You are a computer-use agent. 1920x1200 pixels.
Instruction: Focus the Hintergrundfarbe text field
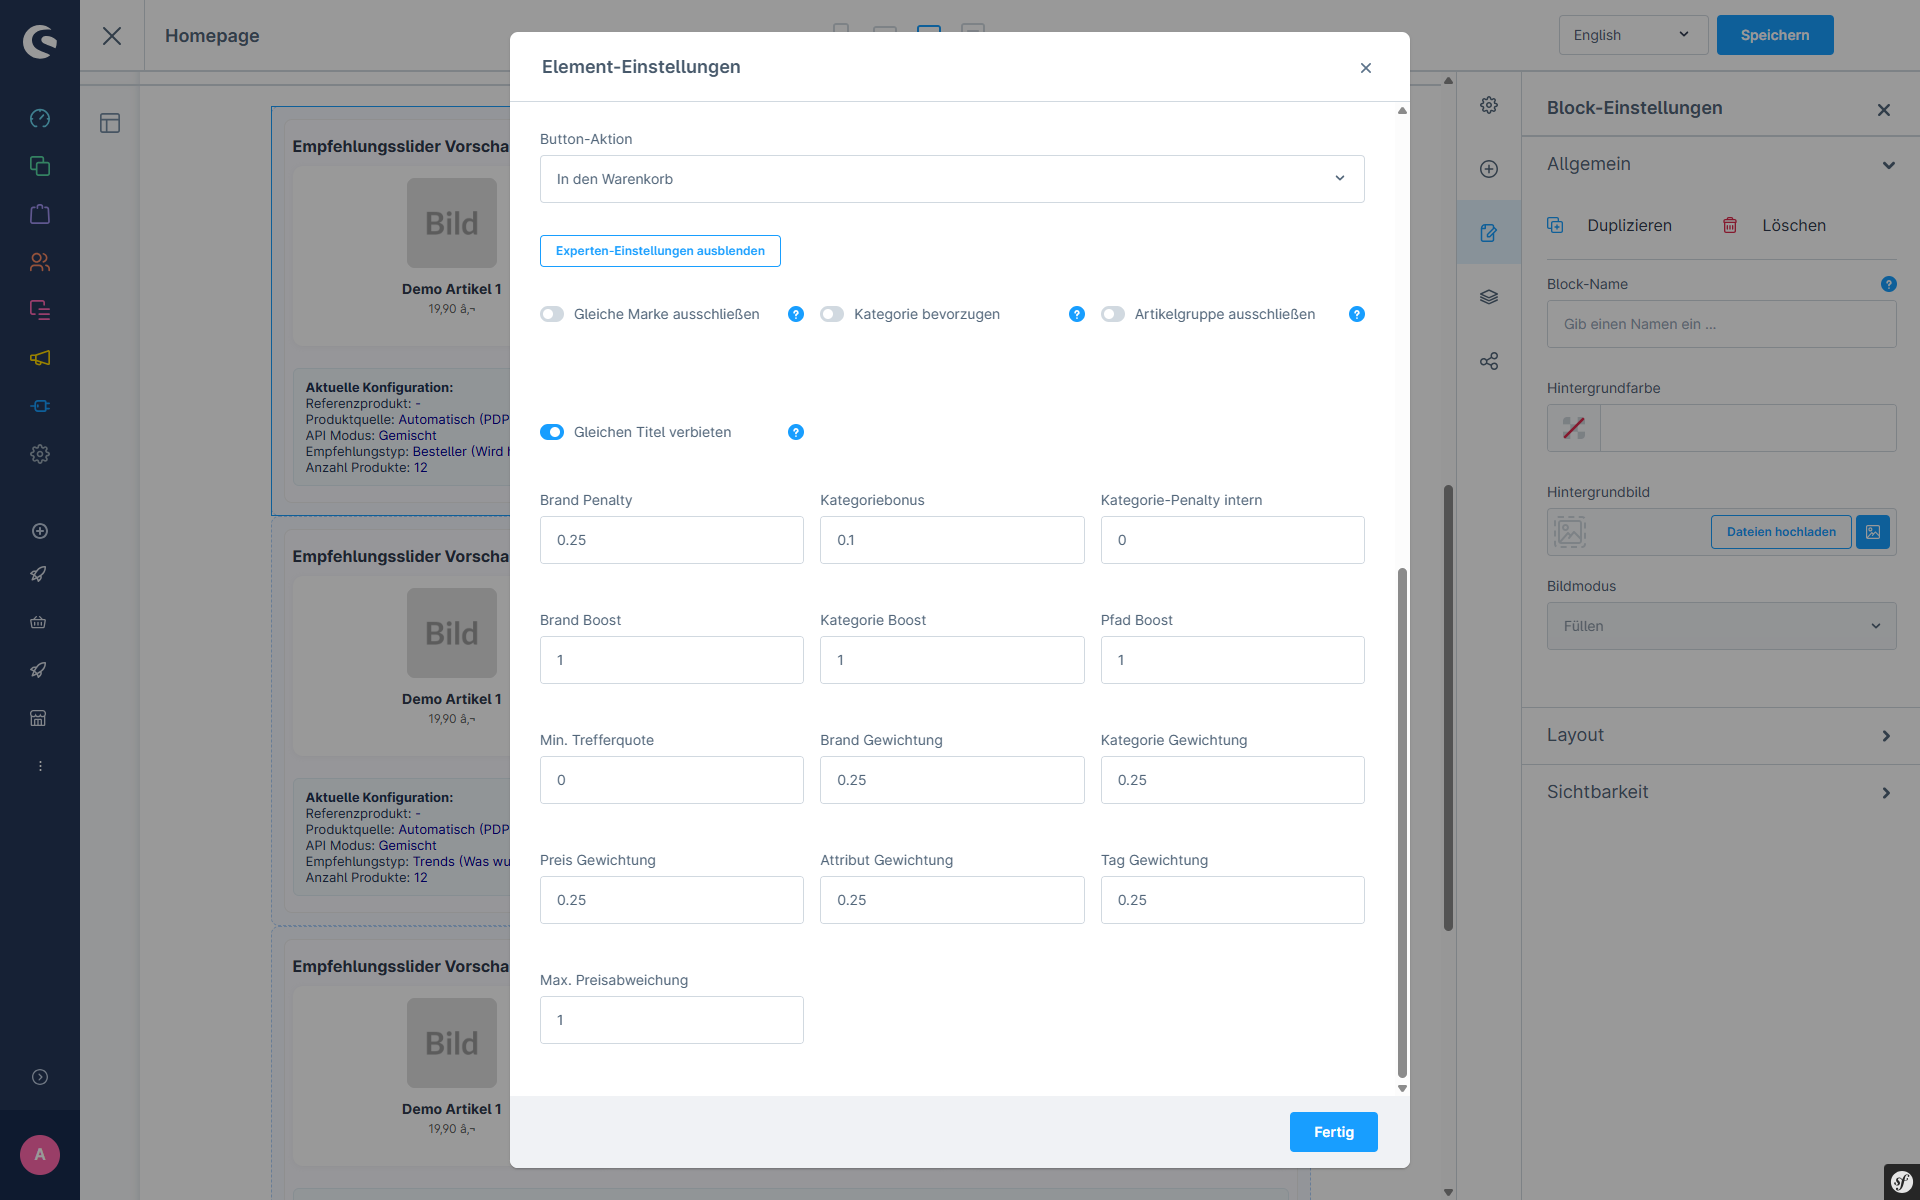(1748, 428)
